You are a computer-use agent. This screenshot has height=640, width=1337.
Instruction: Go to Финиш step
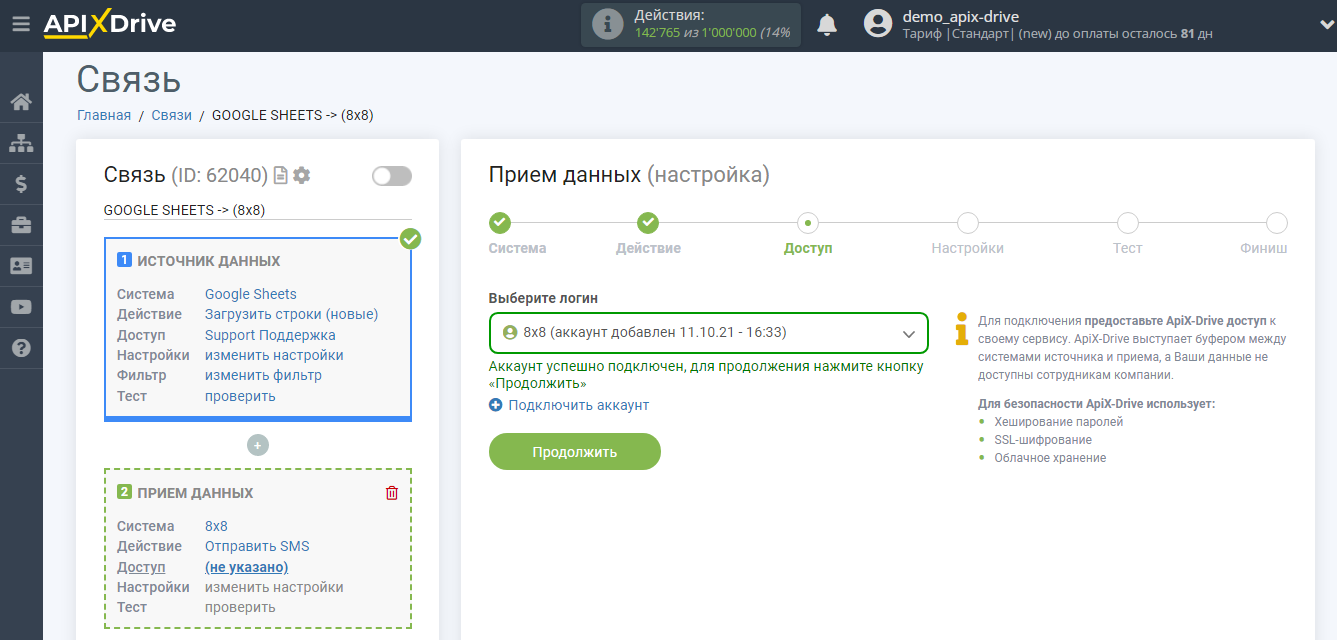1277,223
